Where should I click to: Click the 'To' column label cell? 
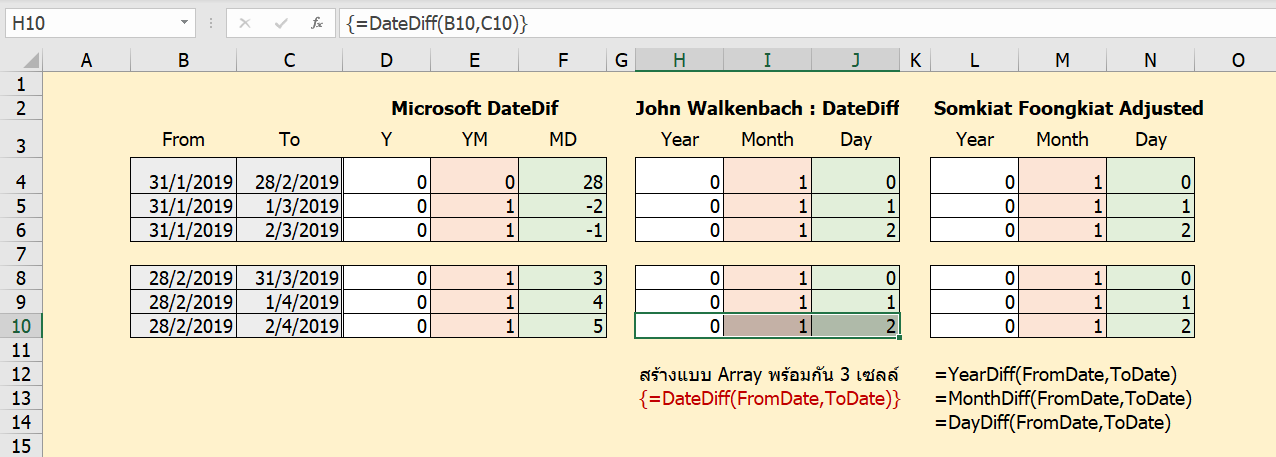[289, 139]
